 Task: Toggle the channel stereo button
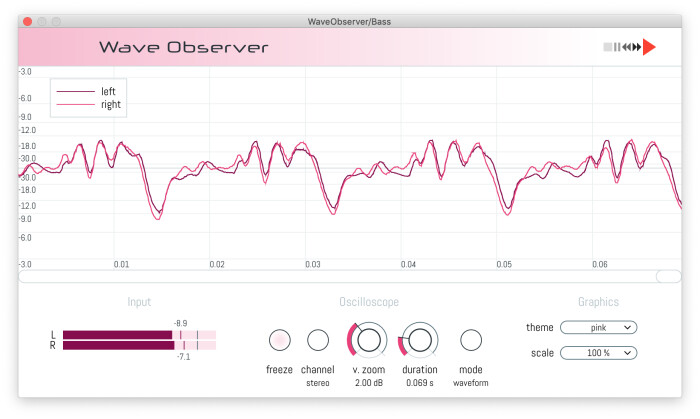pyautogui.click(x=318, y=340)
